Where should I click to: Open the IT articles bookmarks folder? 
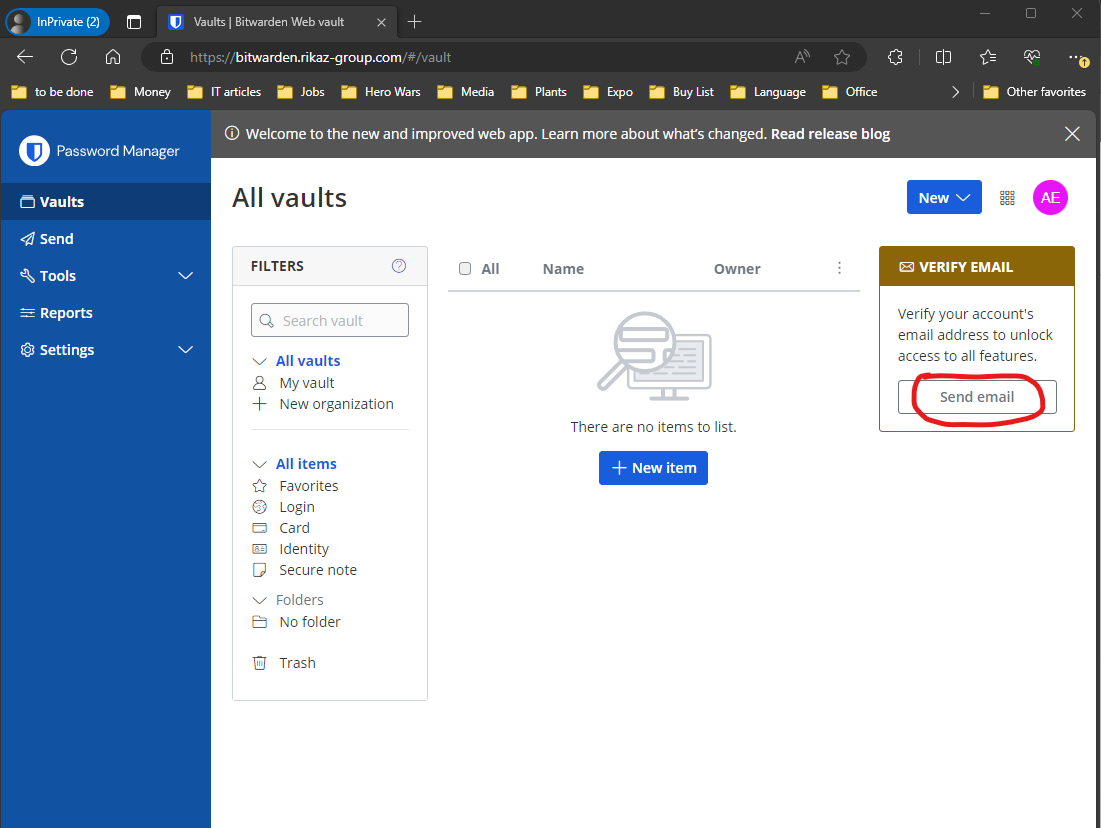(224, 92)
